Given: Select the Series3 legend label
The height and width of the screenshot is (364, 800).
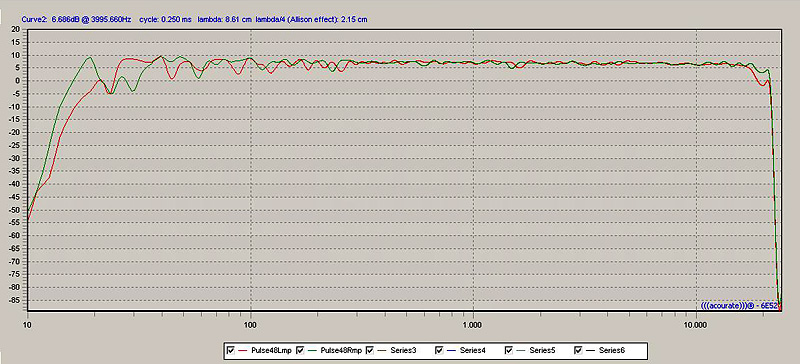Looking at the screenshot, I should 403,351.
